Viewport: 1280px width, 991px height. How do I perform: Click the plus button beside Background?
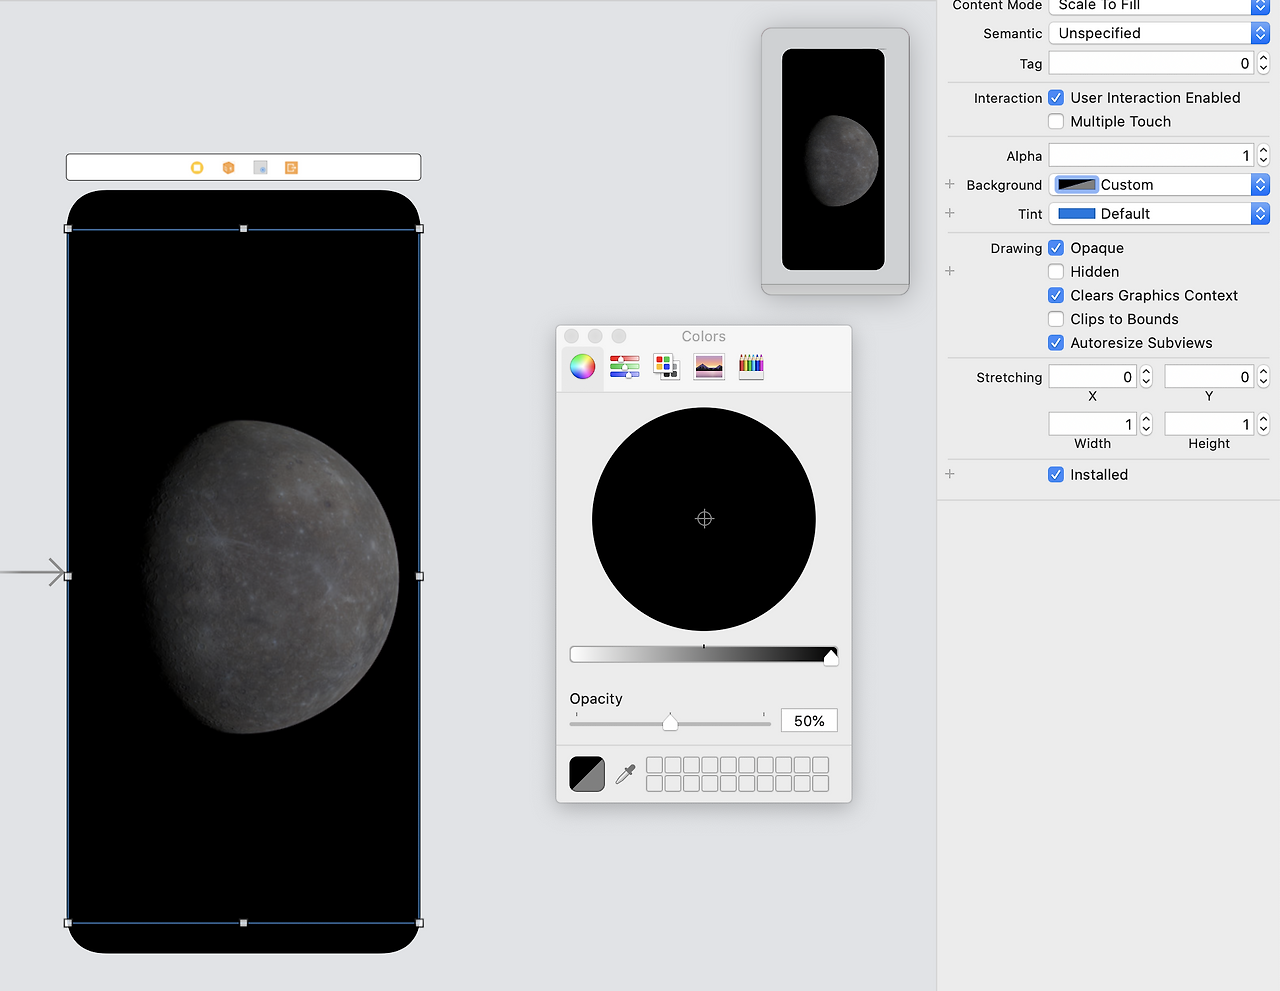(950, 185)
